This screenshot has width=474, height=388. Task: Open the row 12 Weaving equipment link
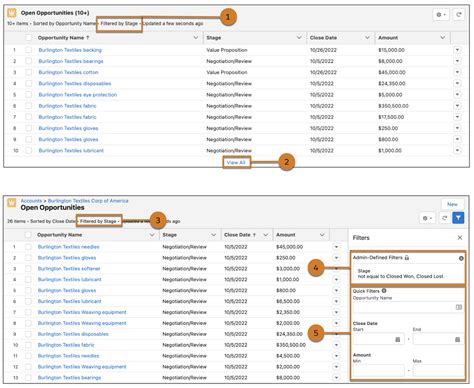(82, 367)
